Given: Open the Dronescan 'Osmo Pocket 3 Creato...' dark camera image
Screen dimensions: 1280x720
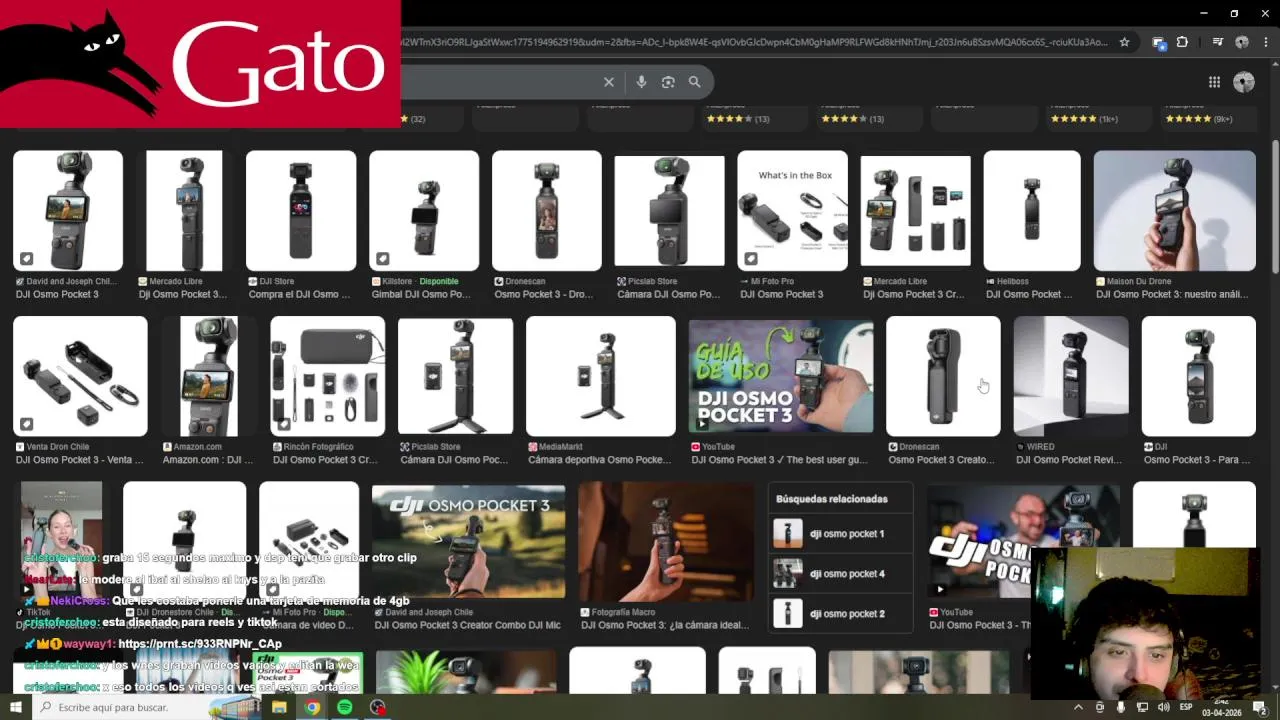Looking at the screenshot, I should 943,377.
